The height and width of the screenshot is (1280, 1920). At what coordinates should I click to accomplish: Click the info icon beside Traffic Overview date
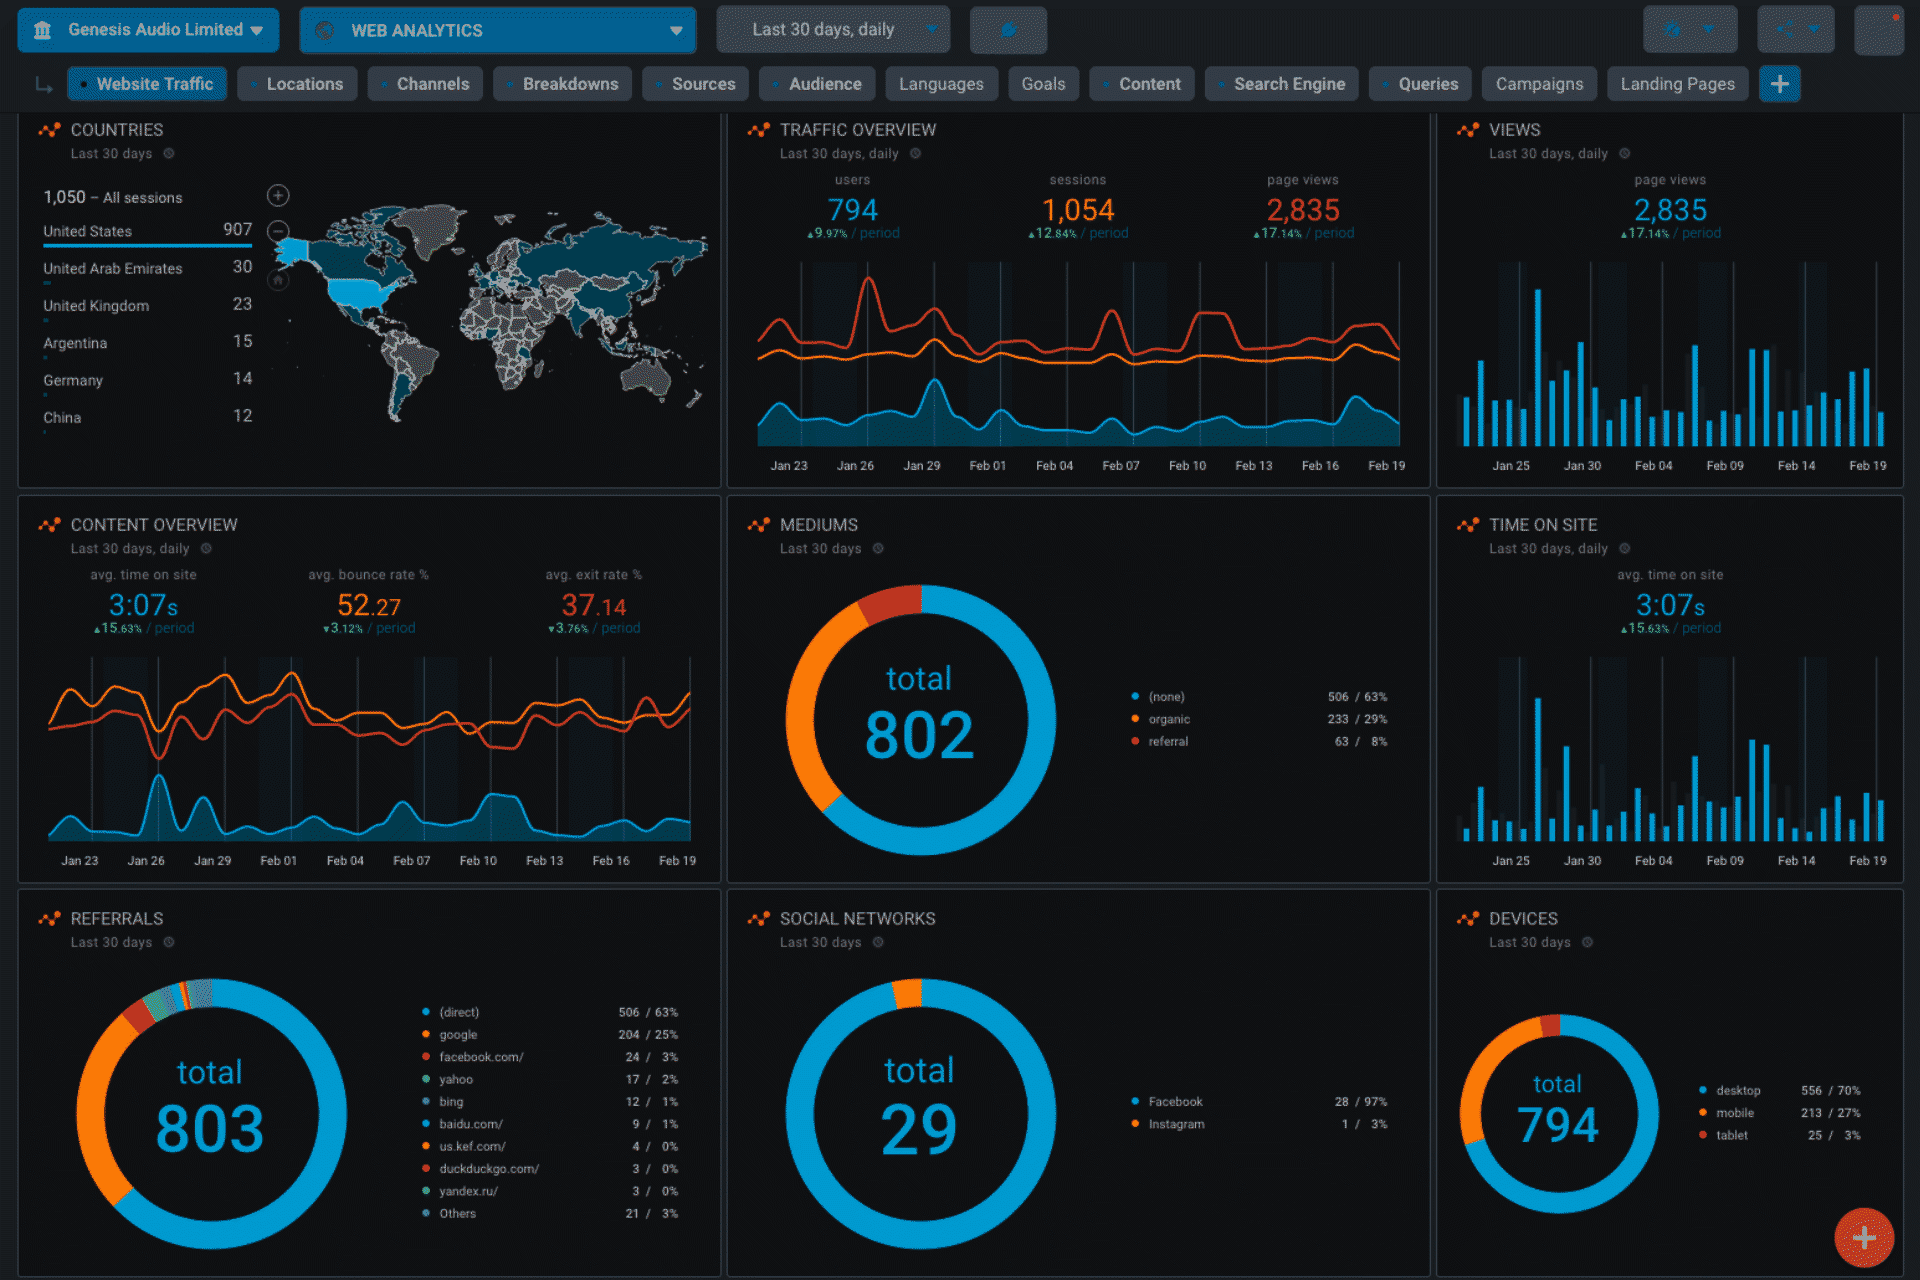pos(915,154)
